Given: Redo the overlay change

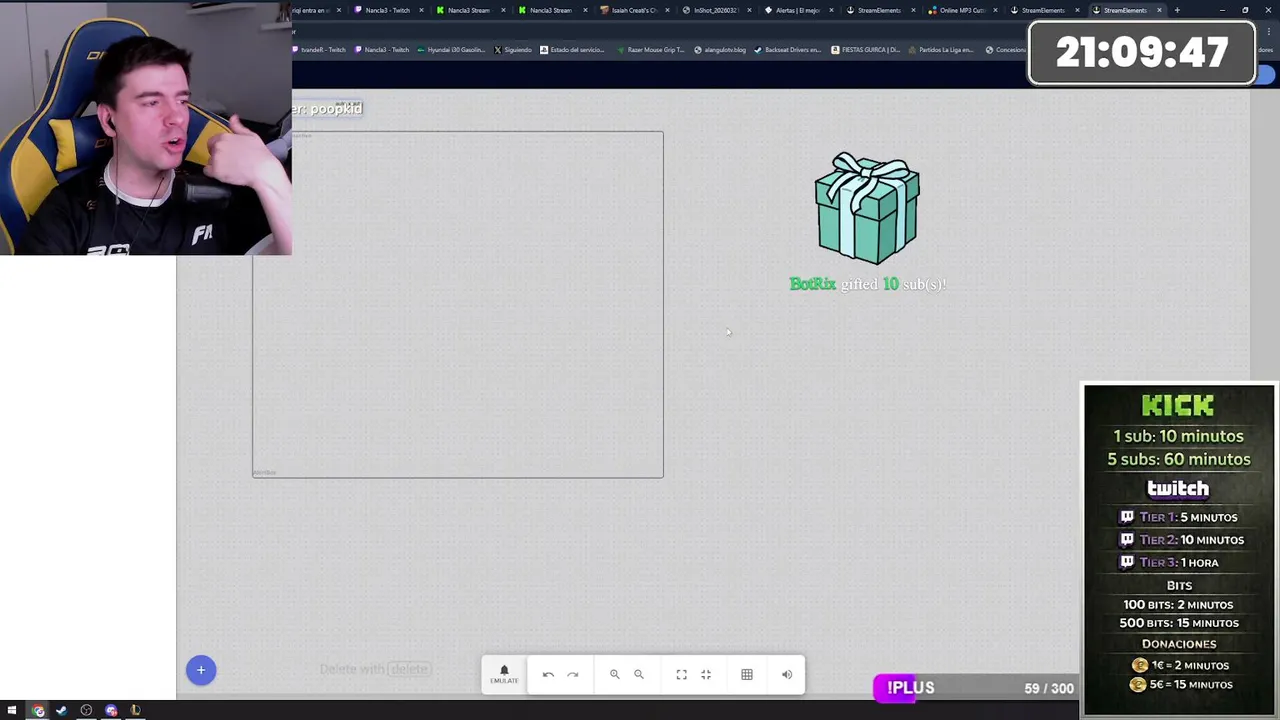Looking at the screenshot, I should pos(573,674).
